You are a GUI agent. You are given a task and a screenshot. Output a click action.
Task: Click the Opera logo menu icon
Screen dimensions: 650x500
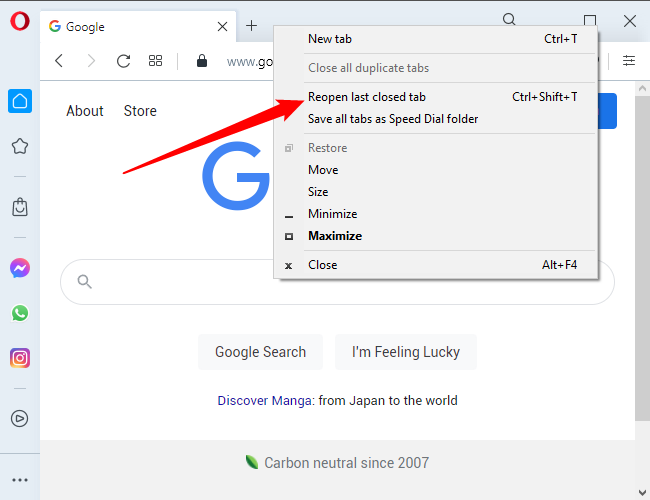(x=19, y=21)
